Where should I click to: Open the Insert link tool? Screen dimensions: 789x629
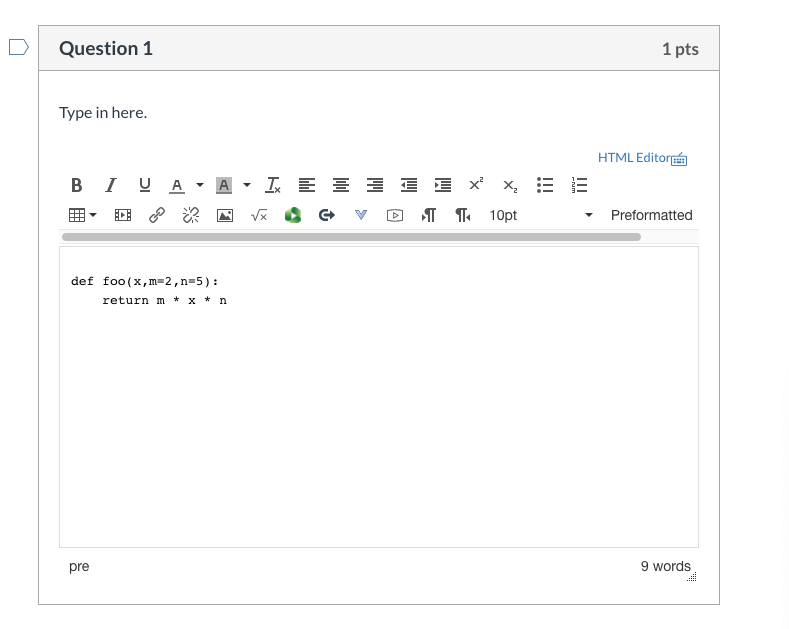click(x=157, y=215)
